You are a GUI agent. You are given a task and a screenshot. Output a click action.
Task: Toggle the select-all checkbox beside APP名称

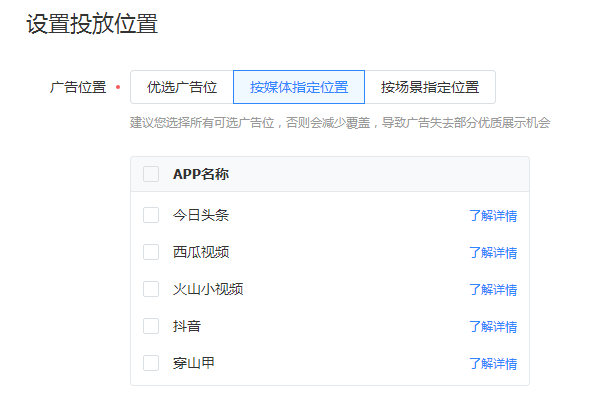pyautogui.click(x=151, y=174)
